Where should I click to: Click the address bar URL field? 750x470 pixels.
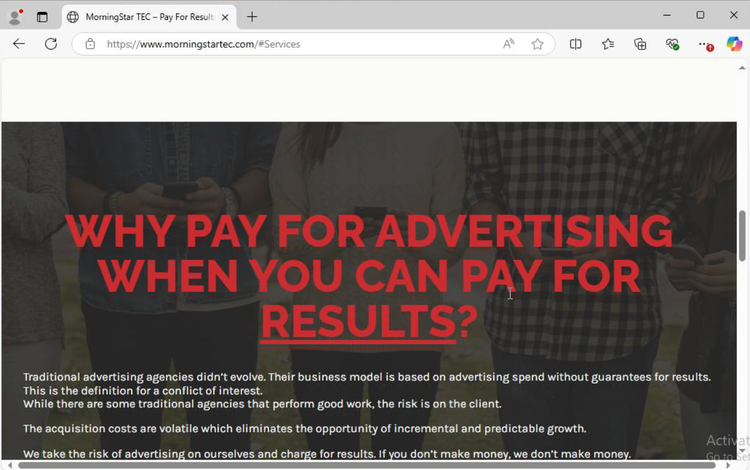290,44
